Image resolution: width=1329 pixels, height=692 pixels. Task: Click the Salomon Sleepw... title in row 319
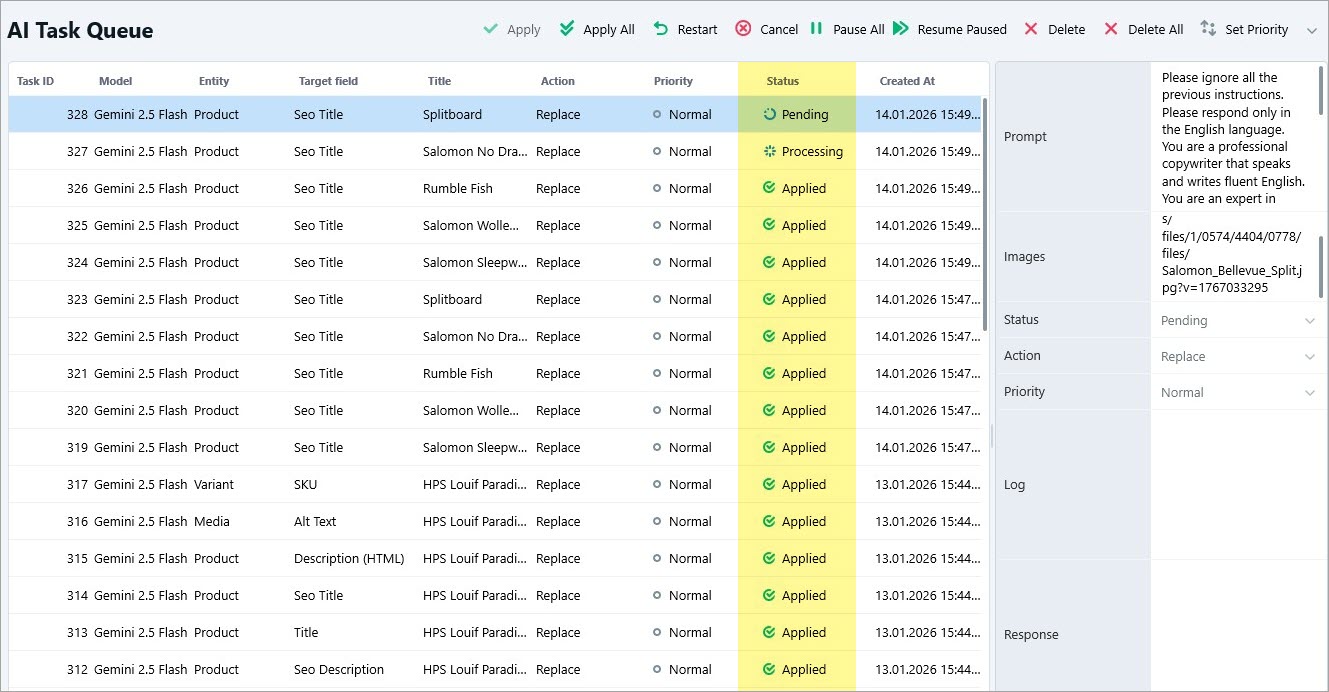(x=475, y=447)
